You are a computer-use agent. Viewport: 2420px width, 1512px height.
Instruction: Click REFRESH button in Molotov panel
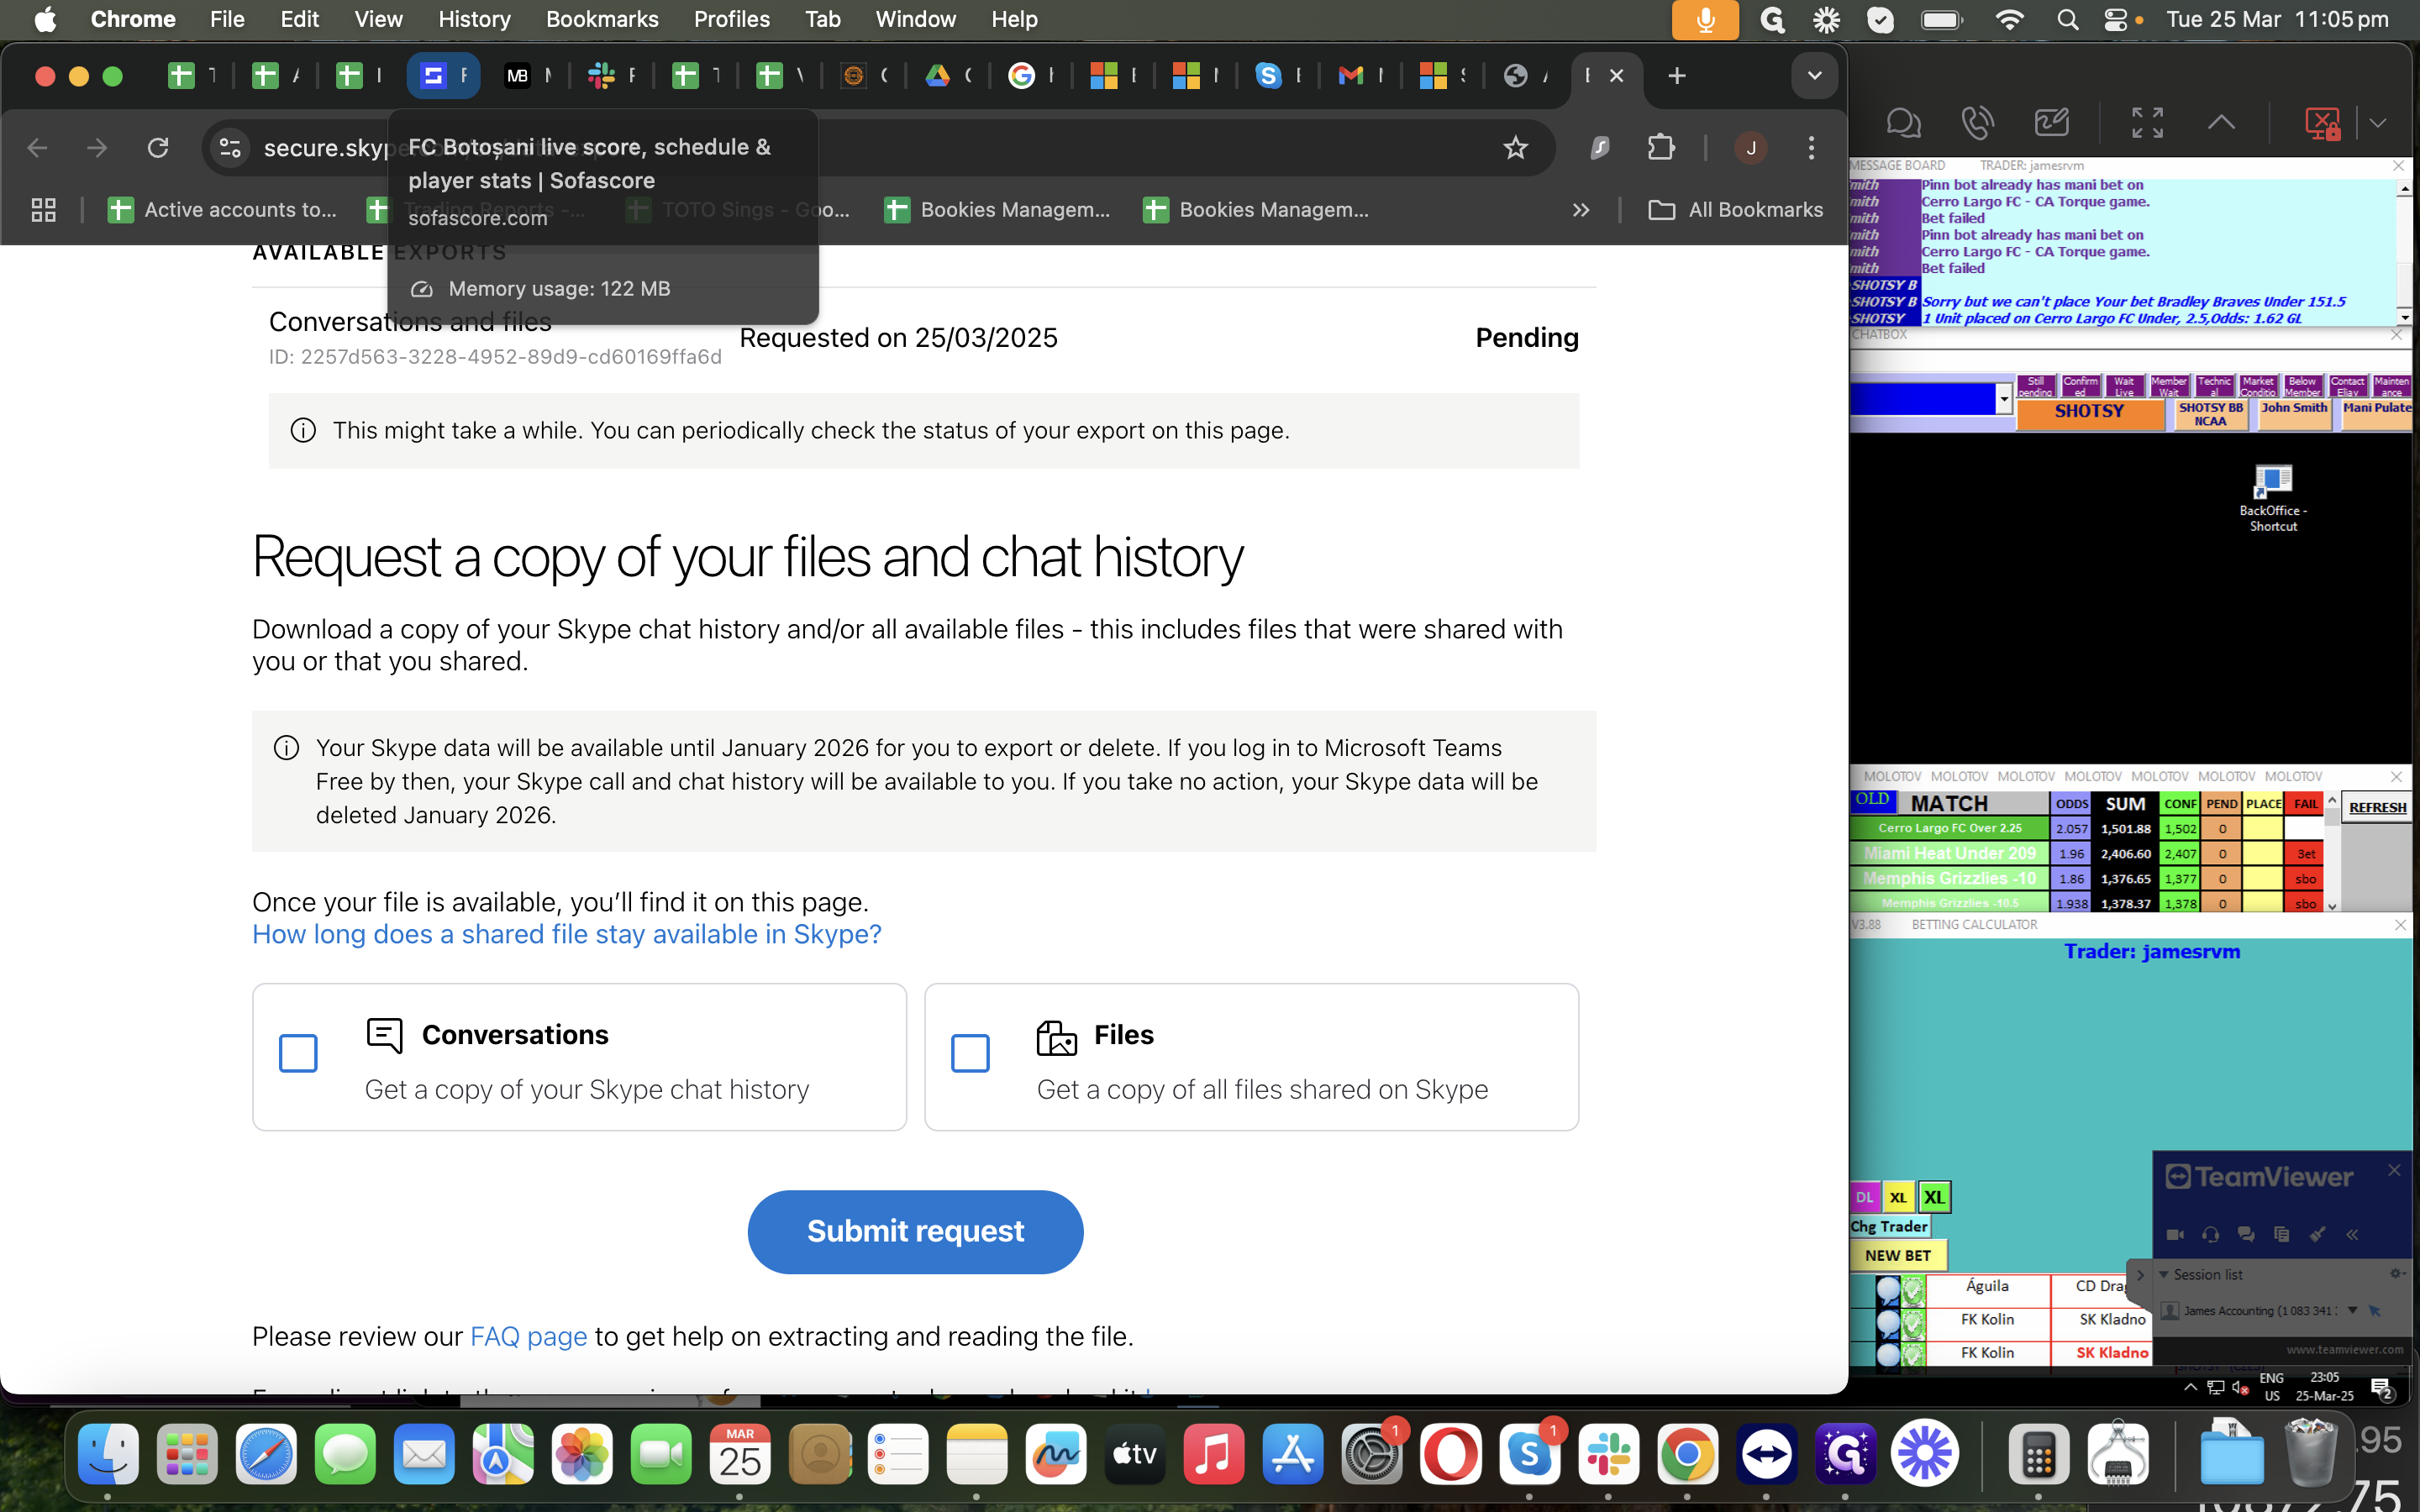(x=2377, y=807)
